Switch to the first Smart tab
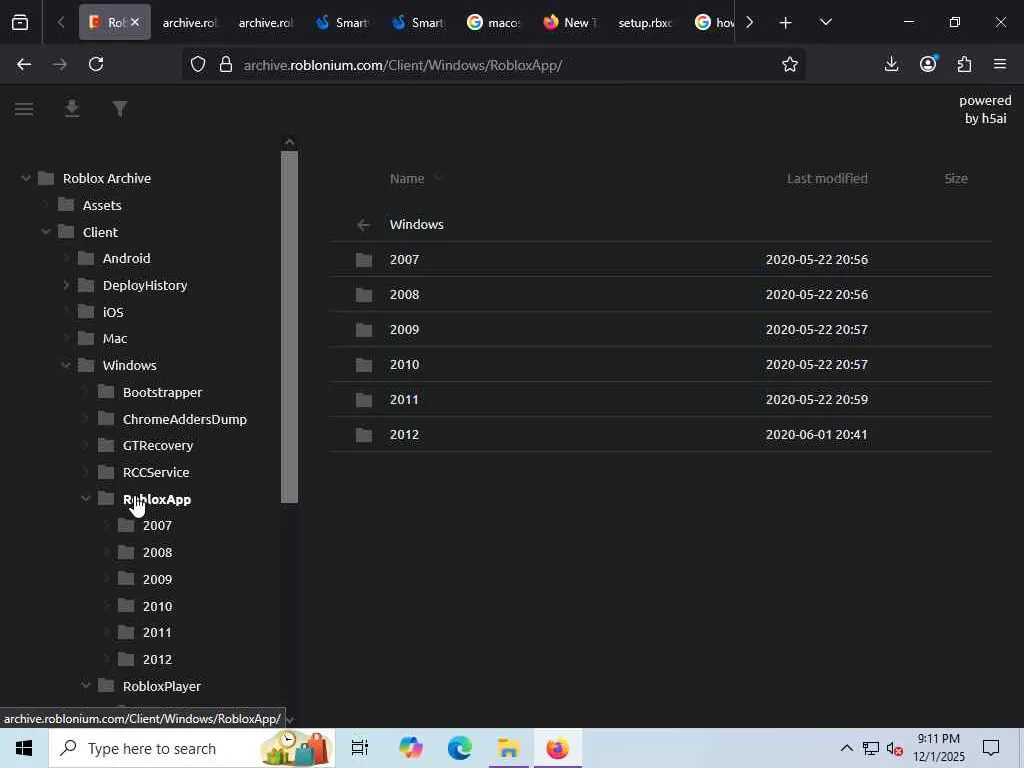Viewport: 1024px width, 768px height. coord(342,23)
